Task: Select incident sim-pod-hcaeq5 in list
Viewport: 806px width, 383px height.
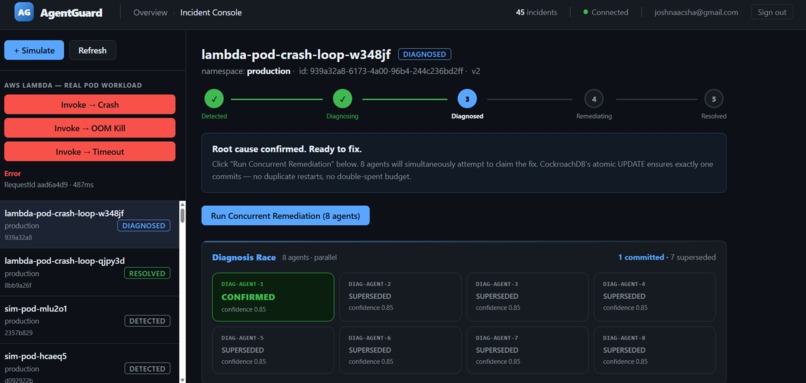Action: tap(89, 364)
